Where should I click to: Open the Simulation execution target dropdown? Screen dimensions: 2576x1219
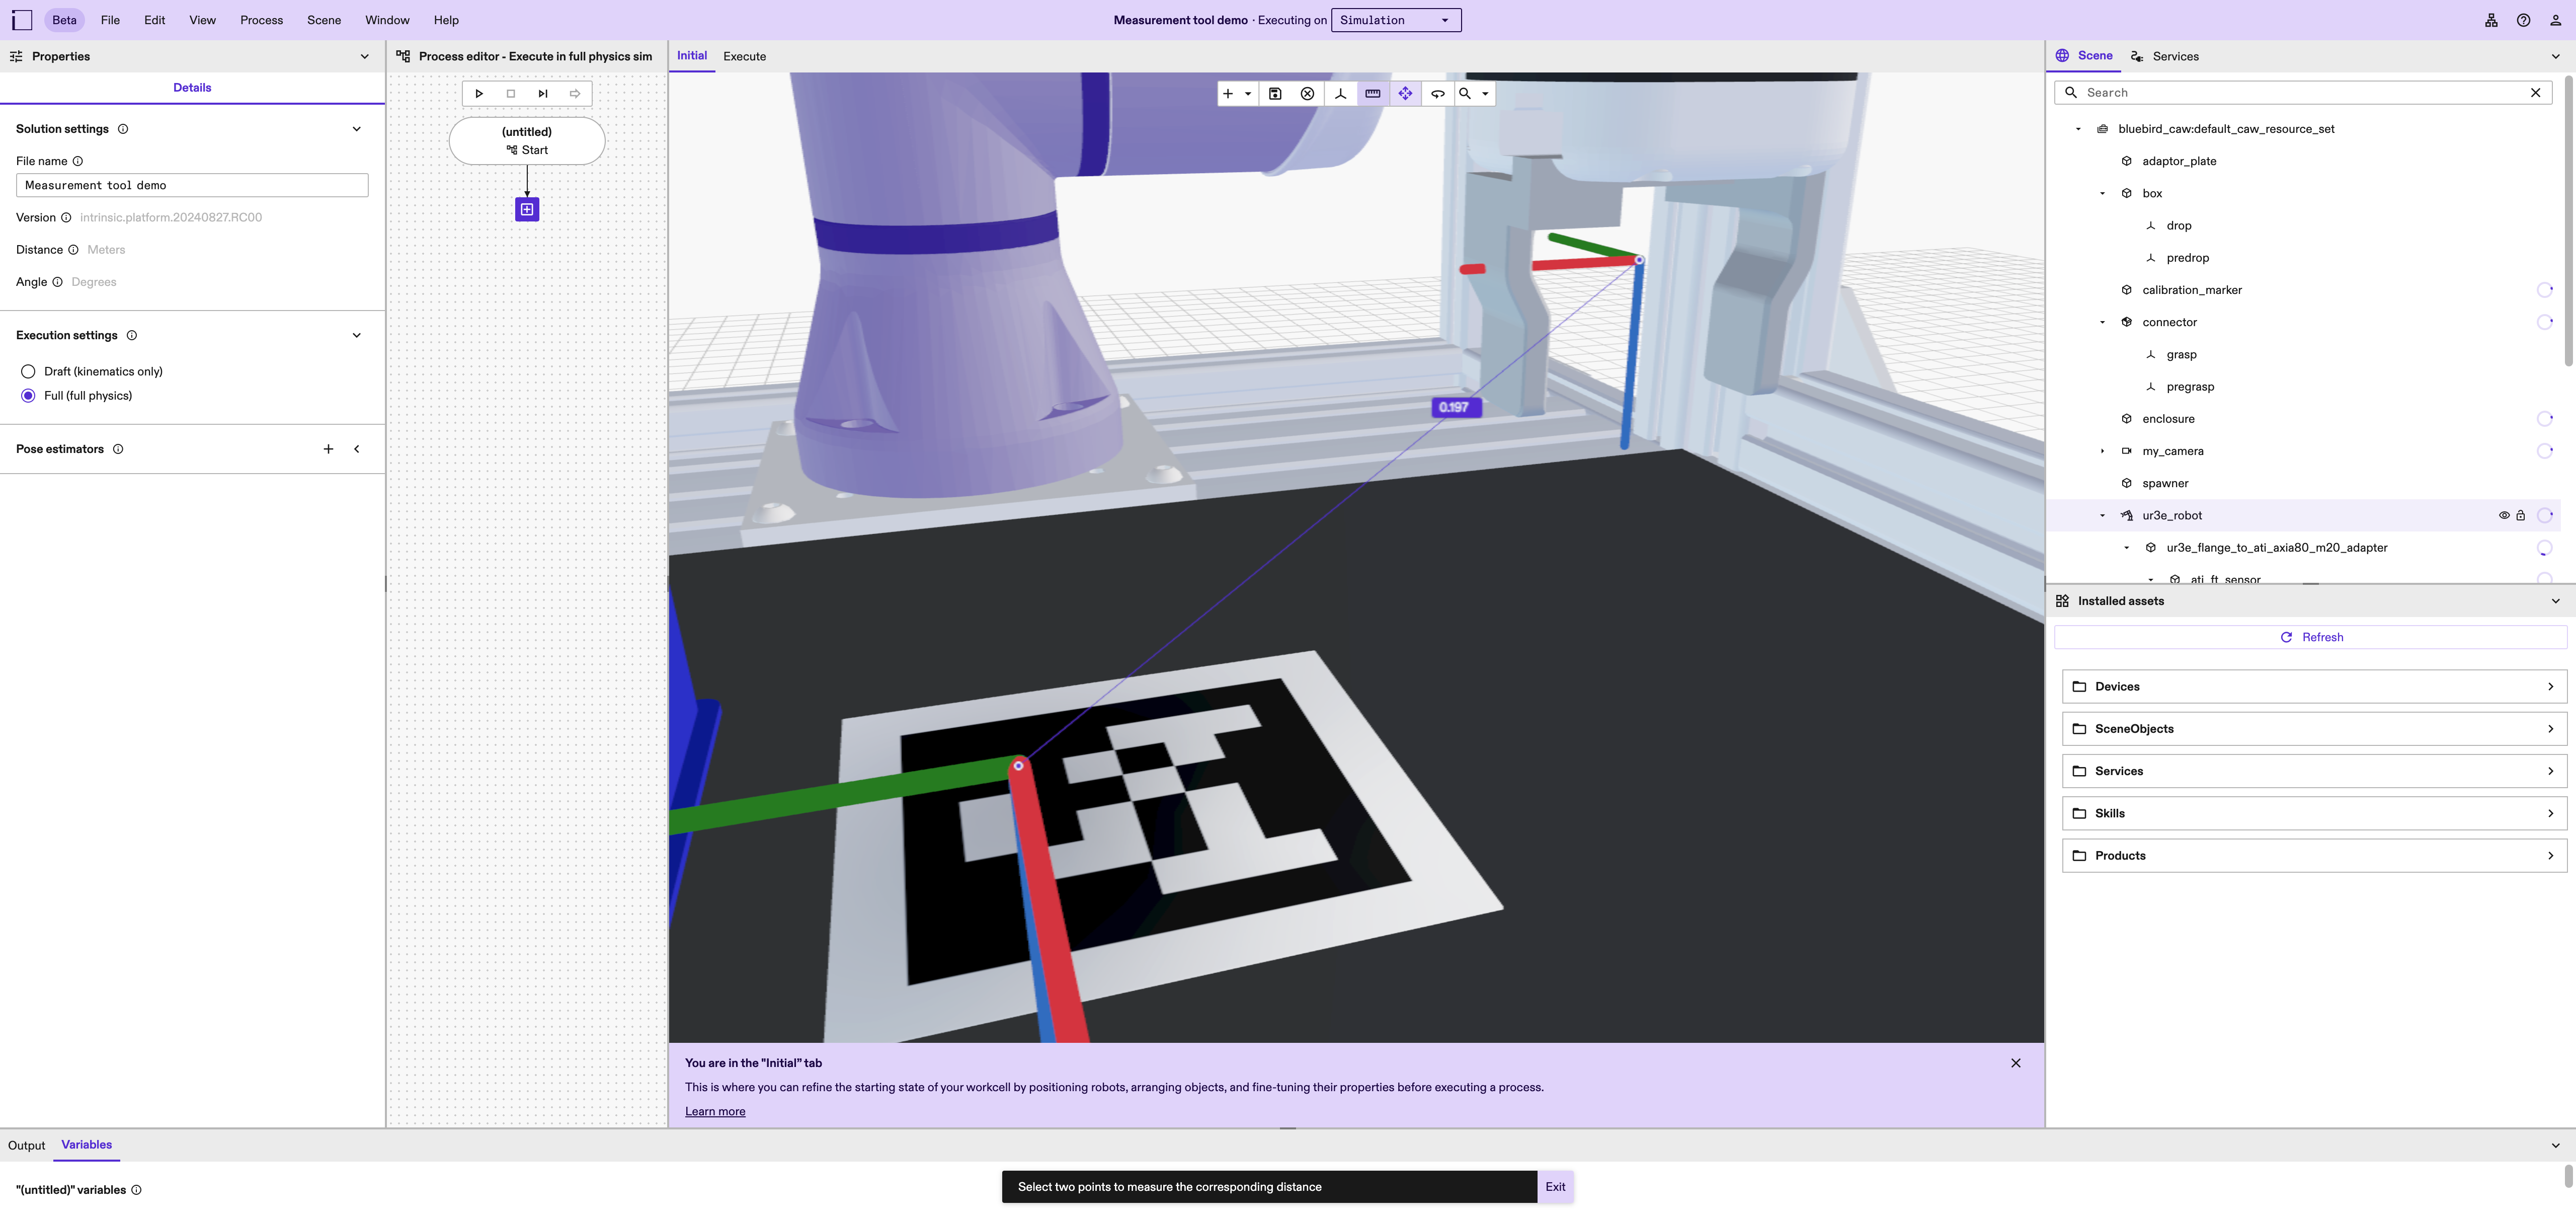pyautogui.click(x=1396, y=20)
